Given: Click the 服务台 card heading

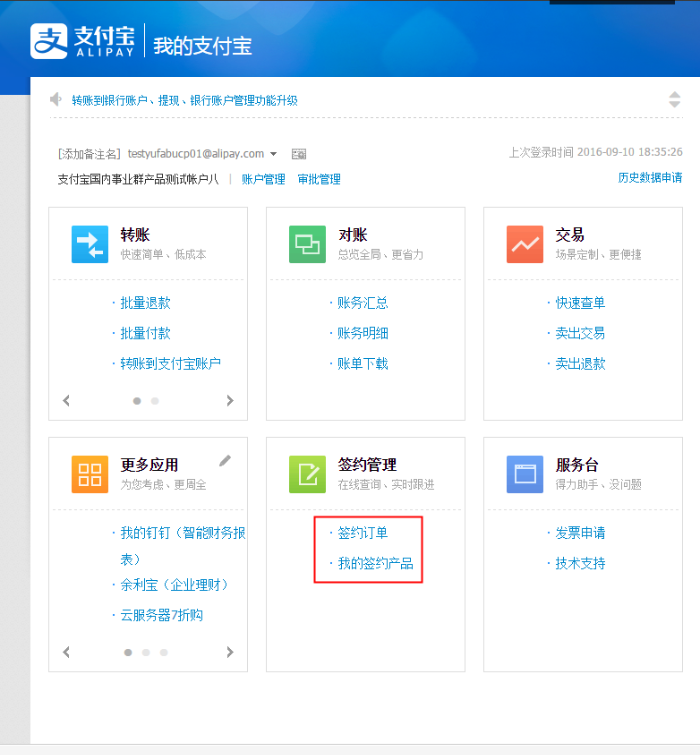Looking at the screenshot, I should pyautogui.click(x=577, y=465).
